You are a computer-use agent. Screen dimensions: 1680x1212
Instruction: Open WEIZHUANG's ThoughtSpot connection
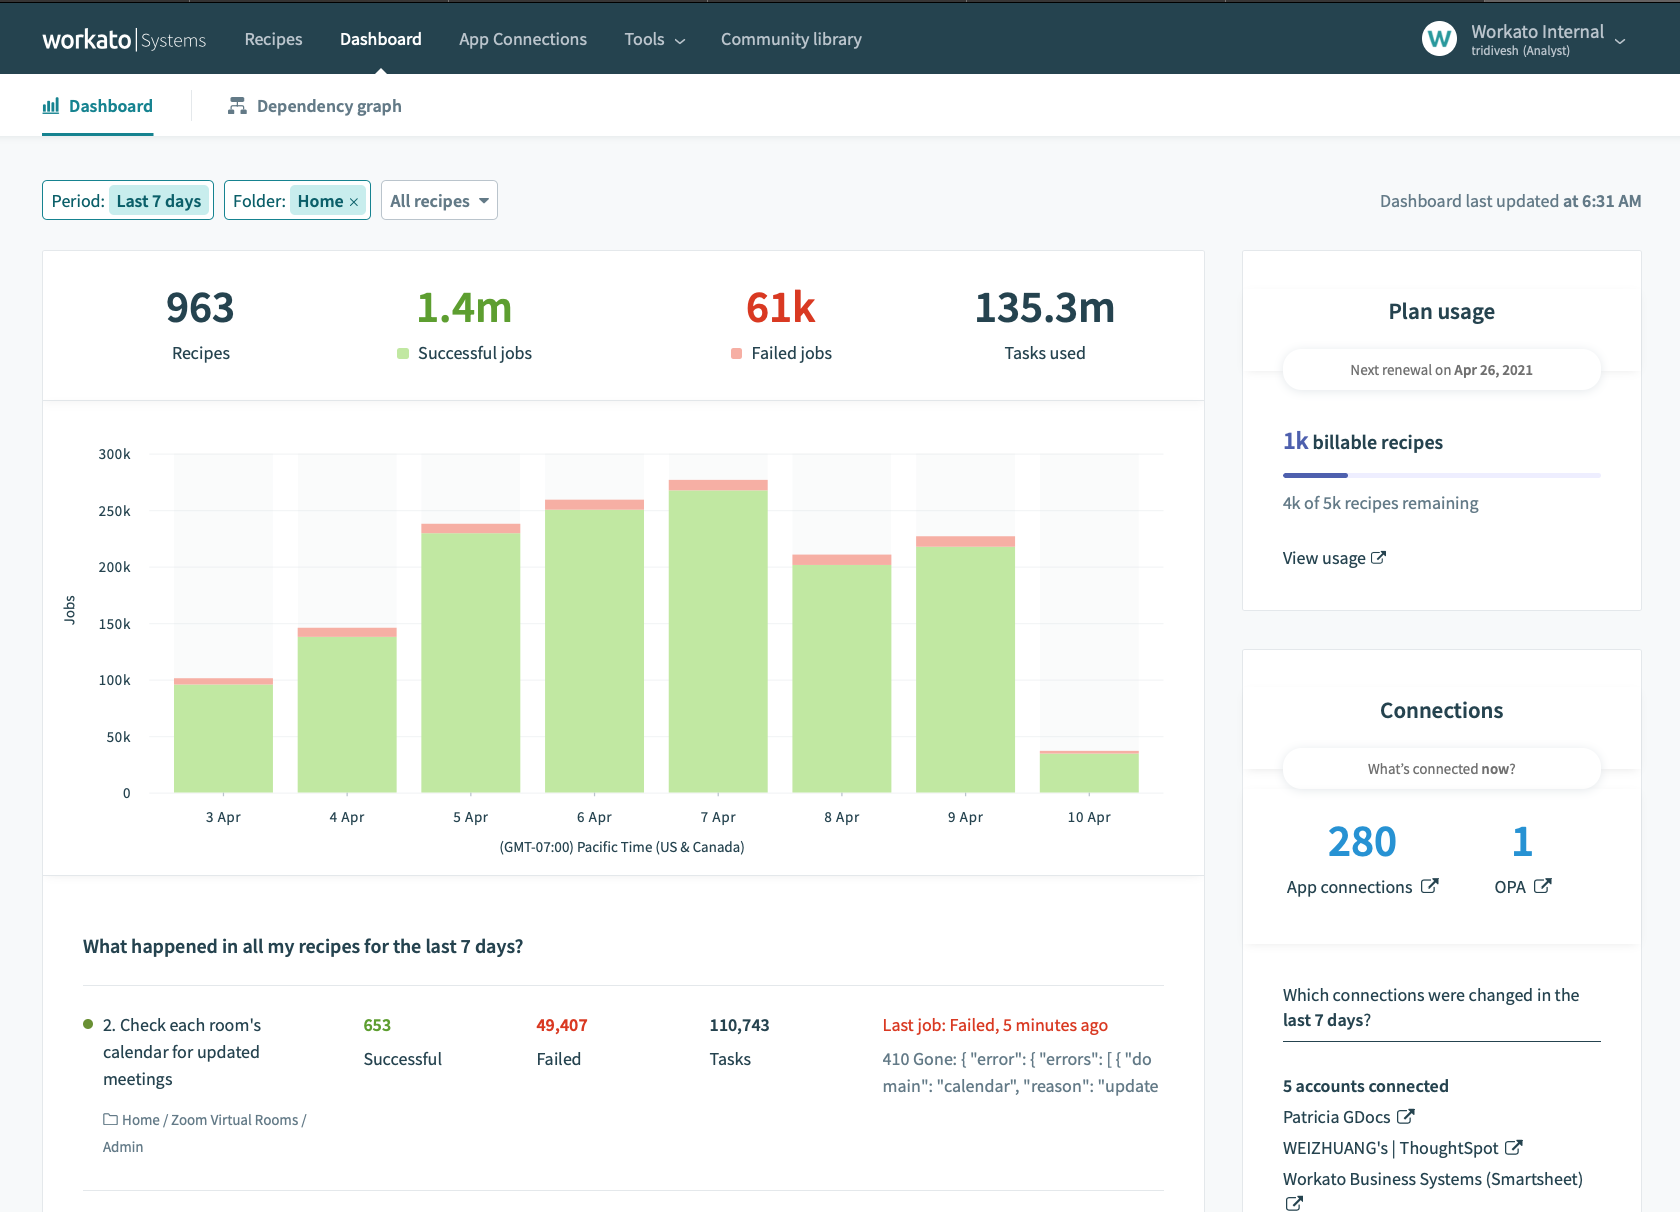(1390, 1148)
